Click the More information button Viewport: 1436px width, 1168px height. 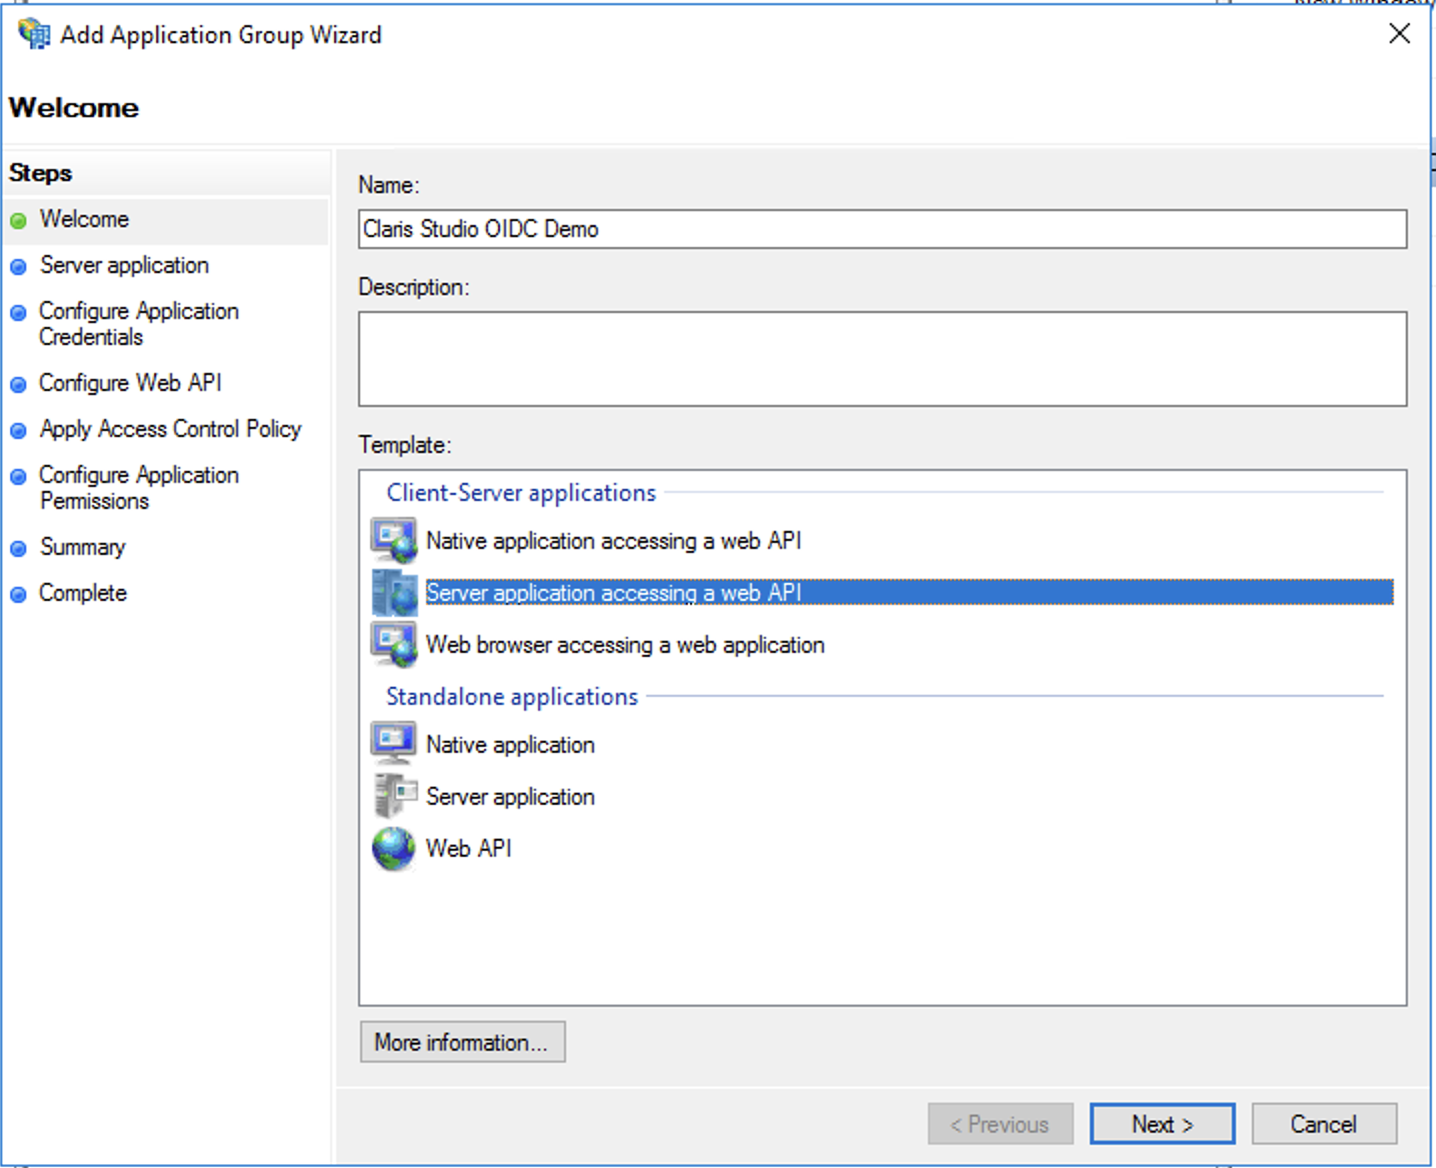462,1041
